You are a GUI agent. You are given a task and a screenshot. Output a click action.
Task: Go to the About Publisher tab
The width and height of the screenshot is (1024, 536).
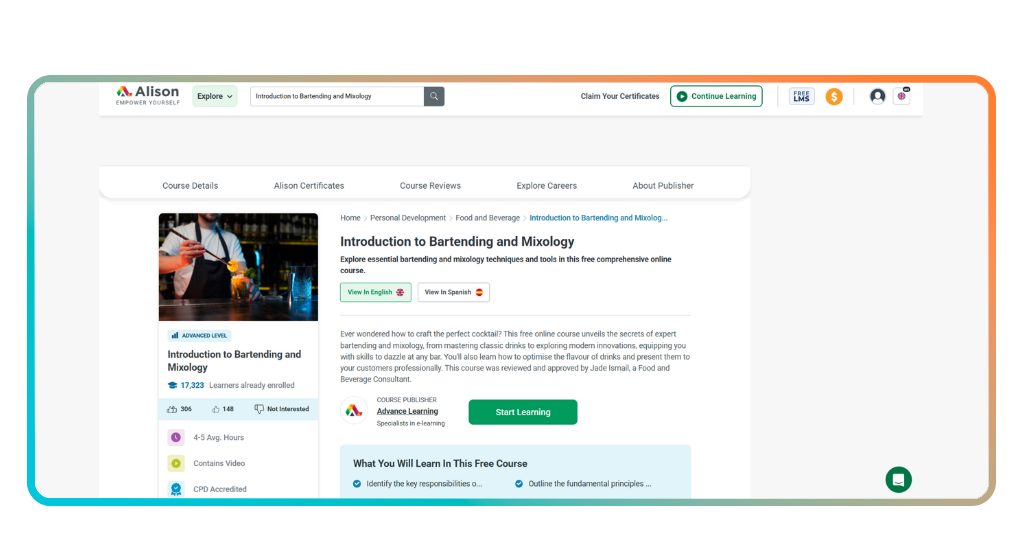click(662, 185)
